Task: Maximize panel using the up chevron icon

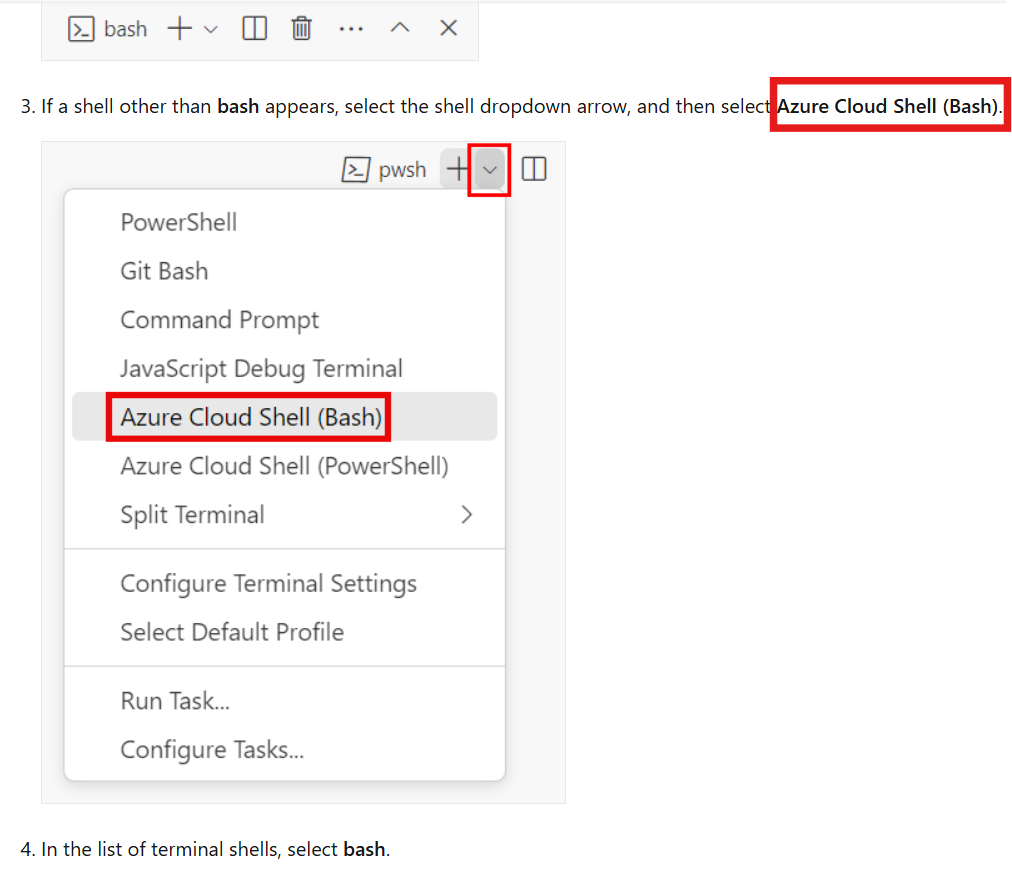Action: pos(400,27)
